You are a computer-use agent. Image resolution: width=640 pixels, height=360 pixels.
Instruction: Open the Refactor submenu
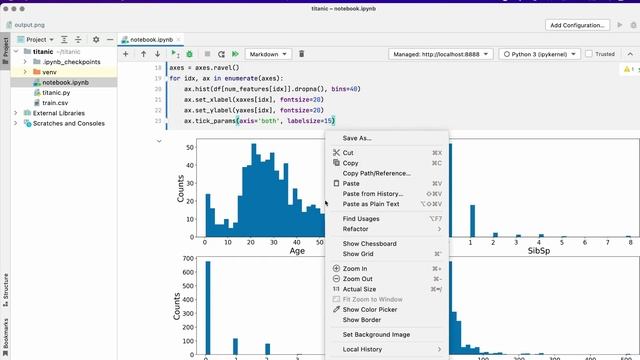point(387,229)
